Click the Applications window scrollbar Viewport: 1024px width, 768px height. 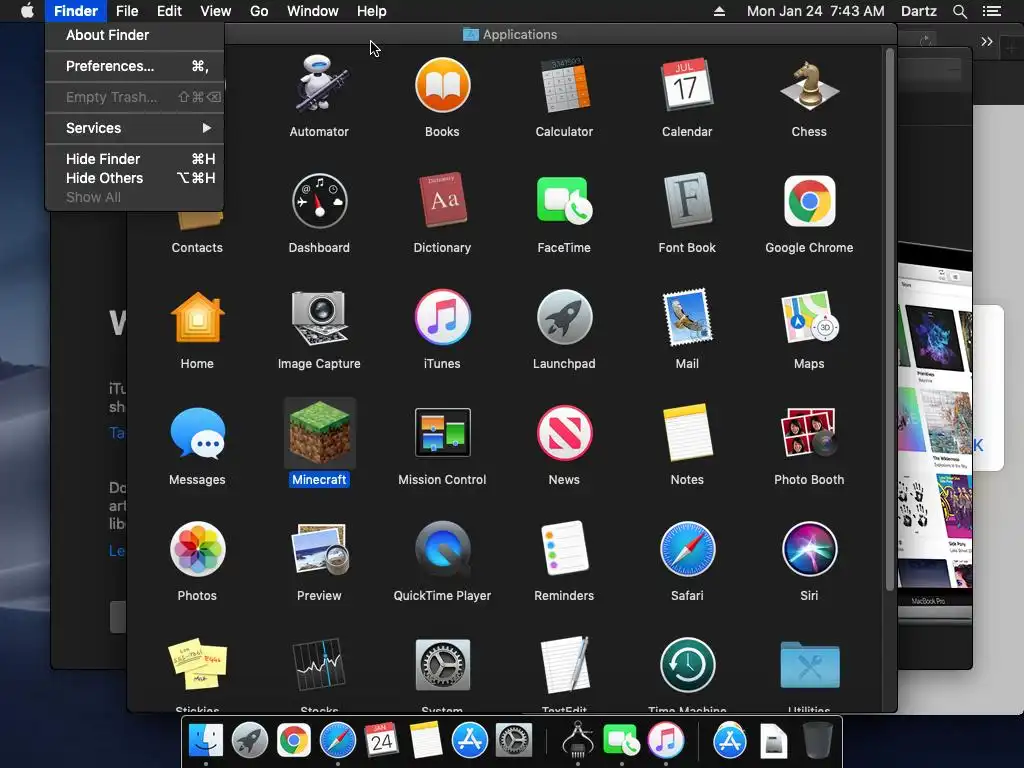click(889, 320)
